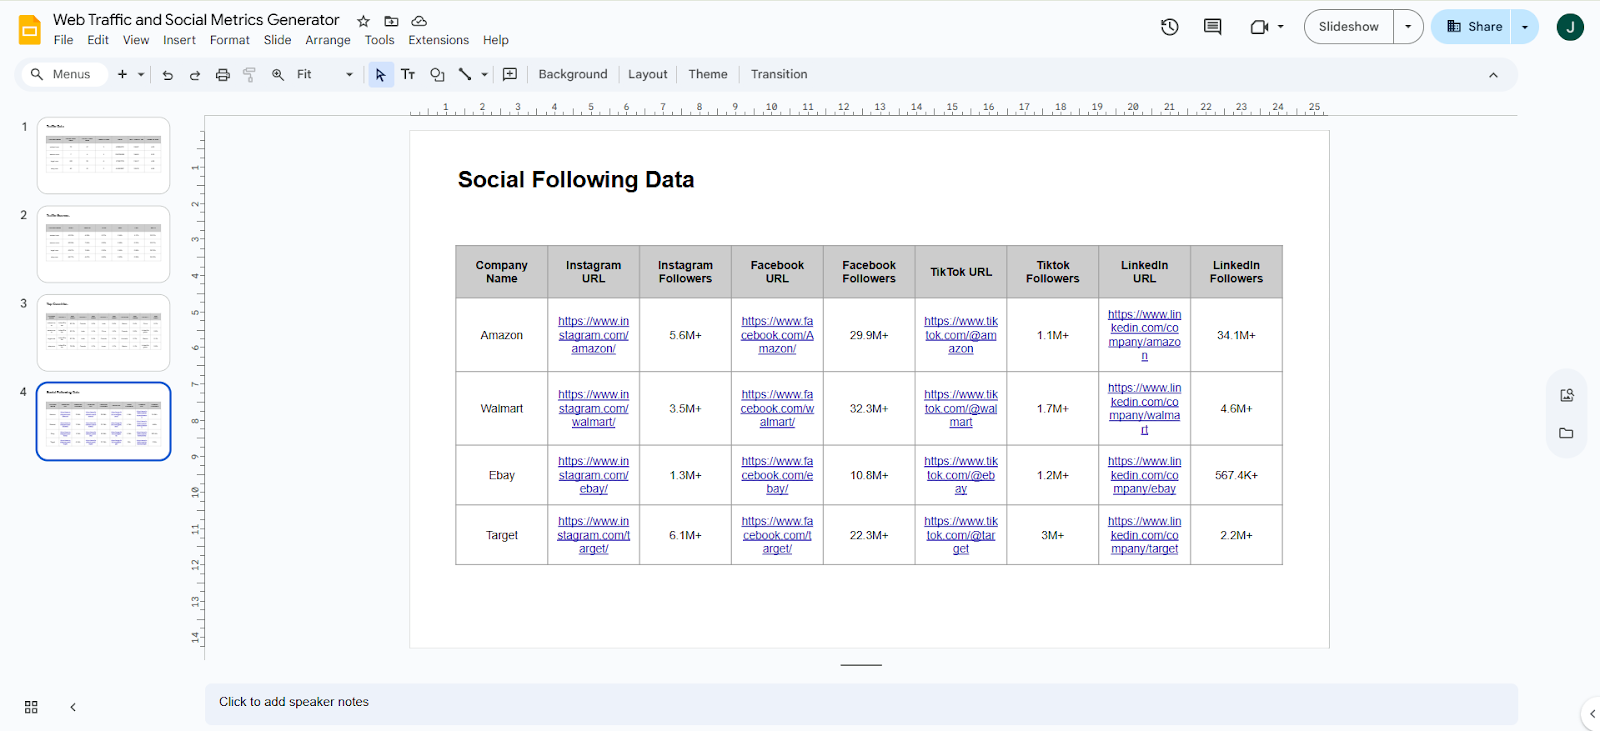The height and width of the screenshot is (731, 1600).
Task: Select slide 1 thumbnail
Action: (x=103, y=155)
